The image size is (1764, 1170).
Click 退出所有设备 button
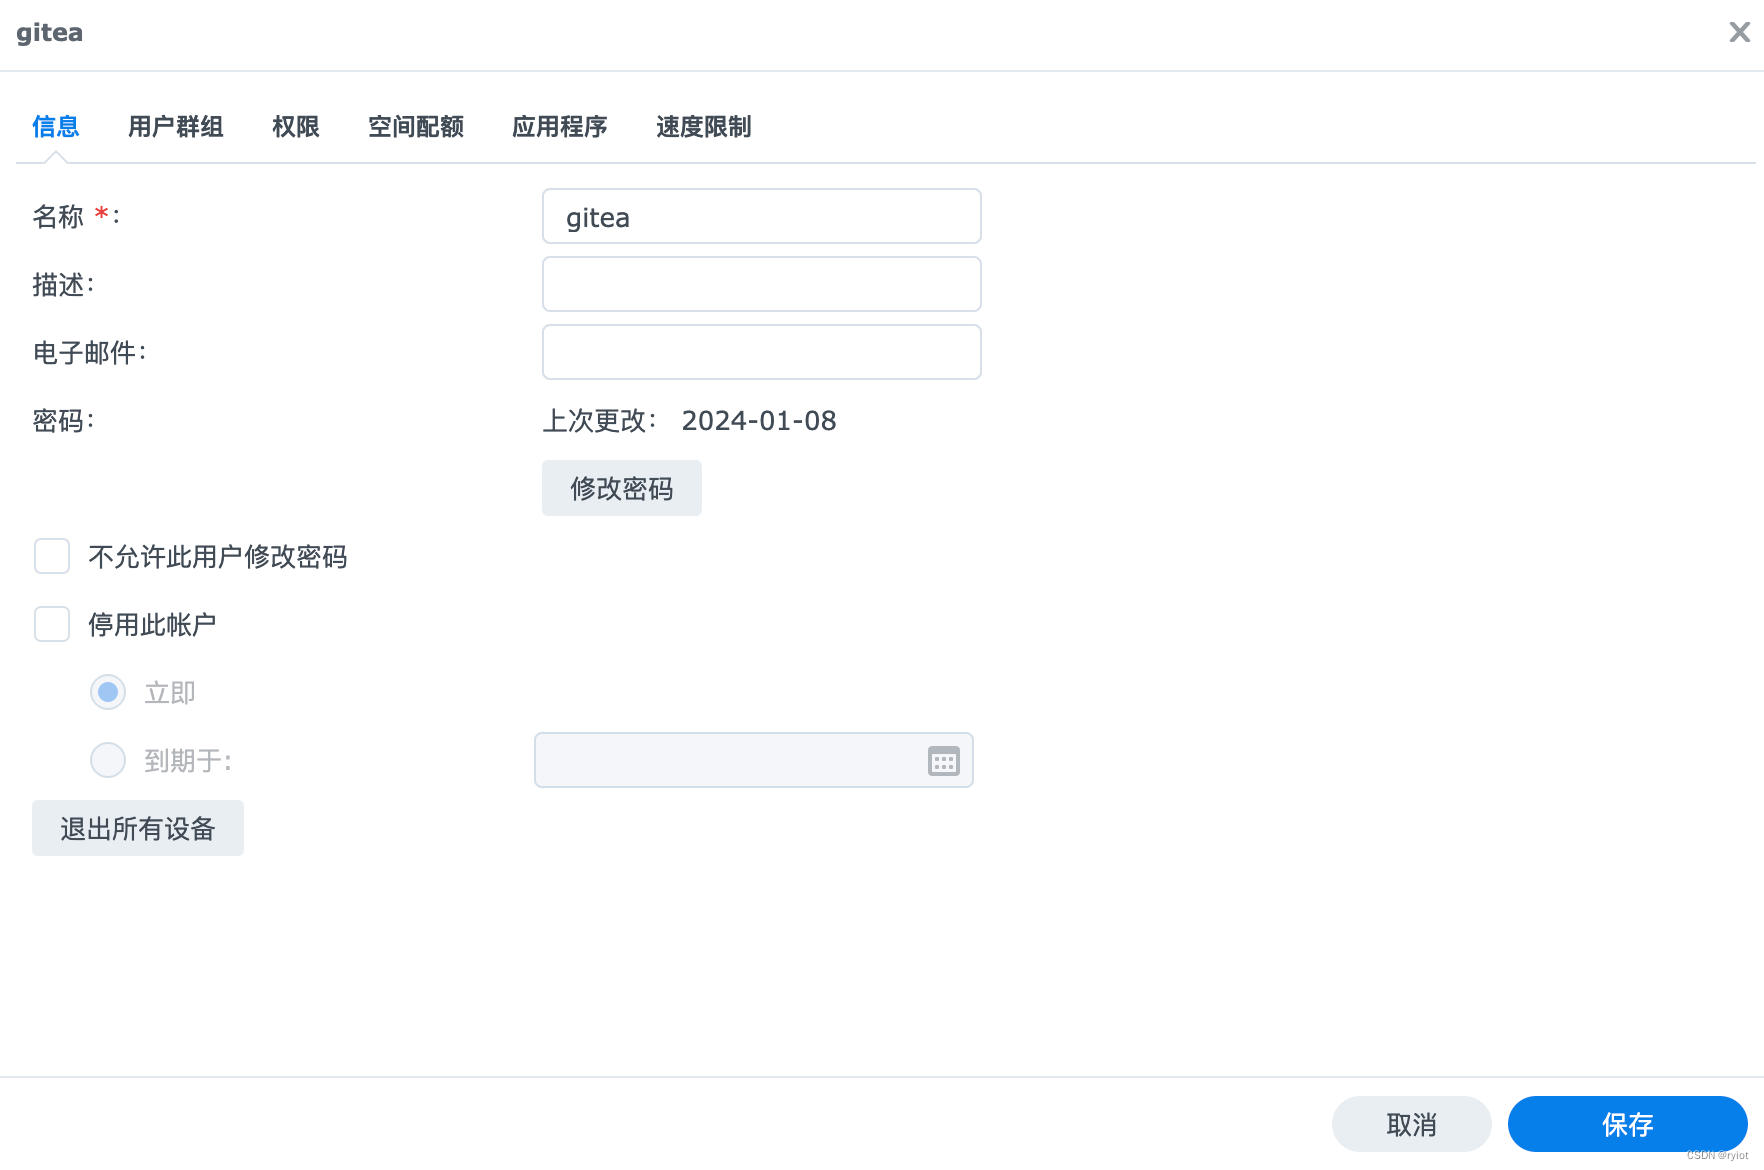click(x=138, y=828)
